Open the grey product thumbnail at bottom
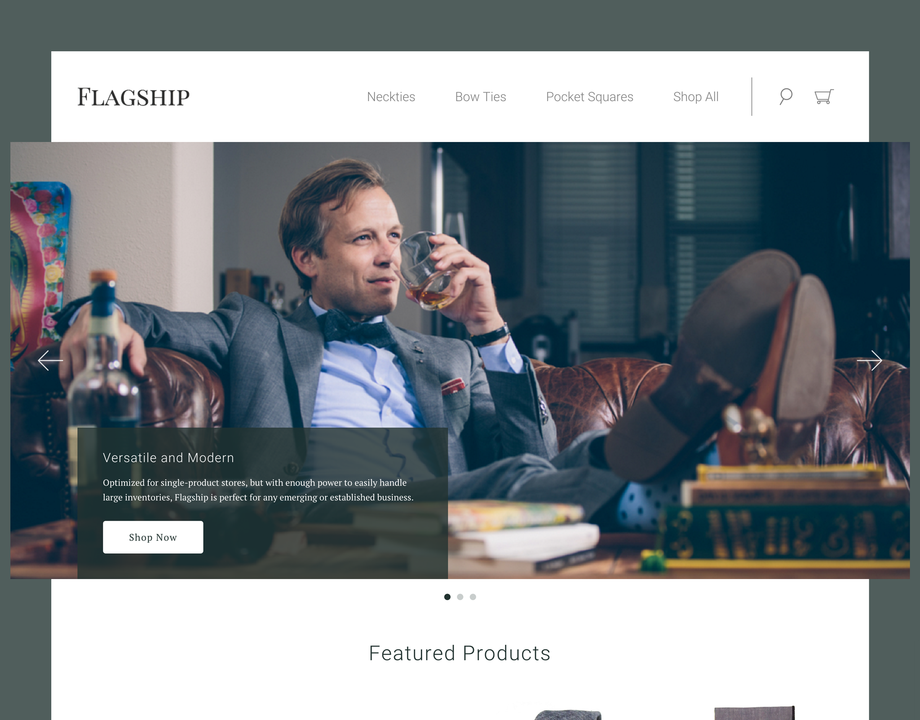920x720 pixels. coord(568,715)
